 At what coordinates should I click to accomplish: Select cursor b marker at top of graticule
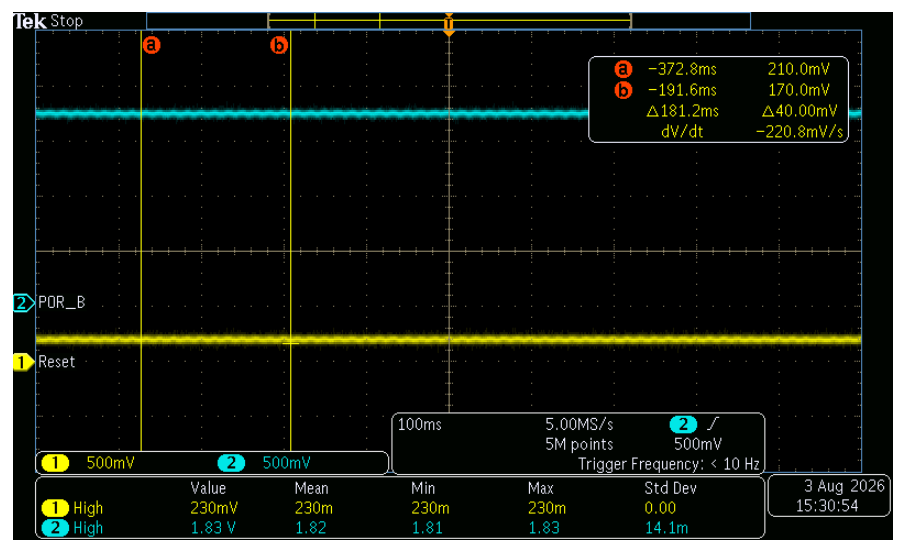point(279,45)
